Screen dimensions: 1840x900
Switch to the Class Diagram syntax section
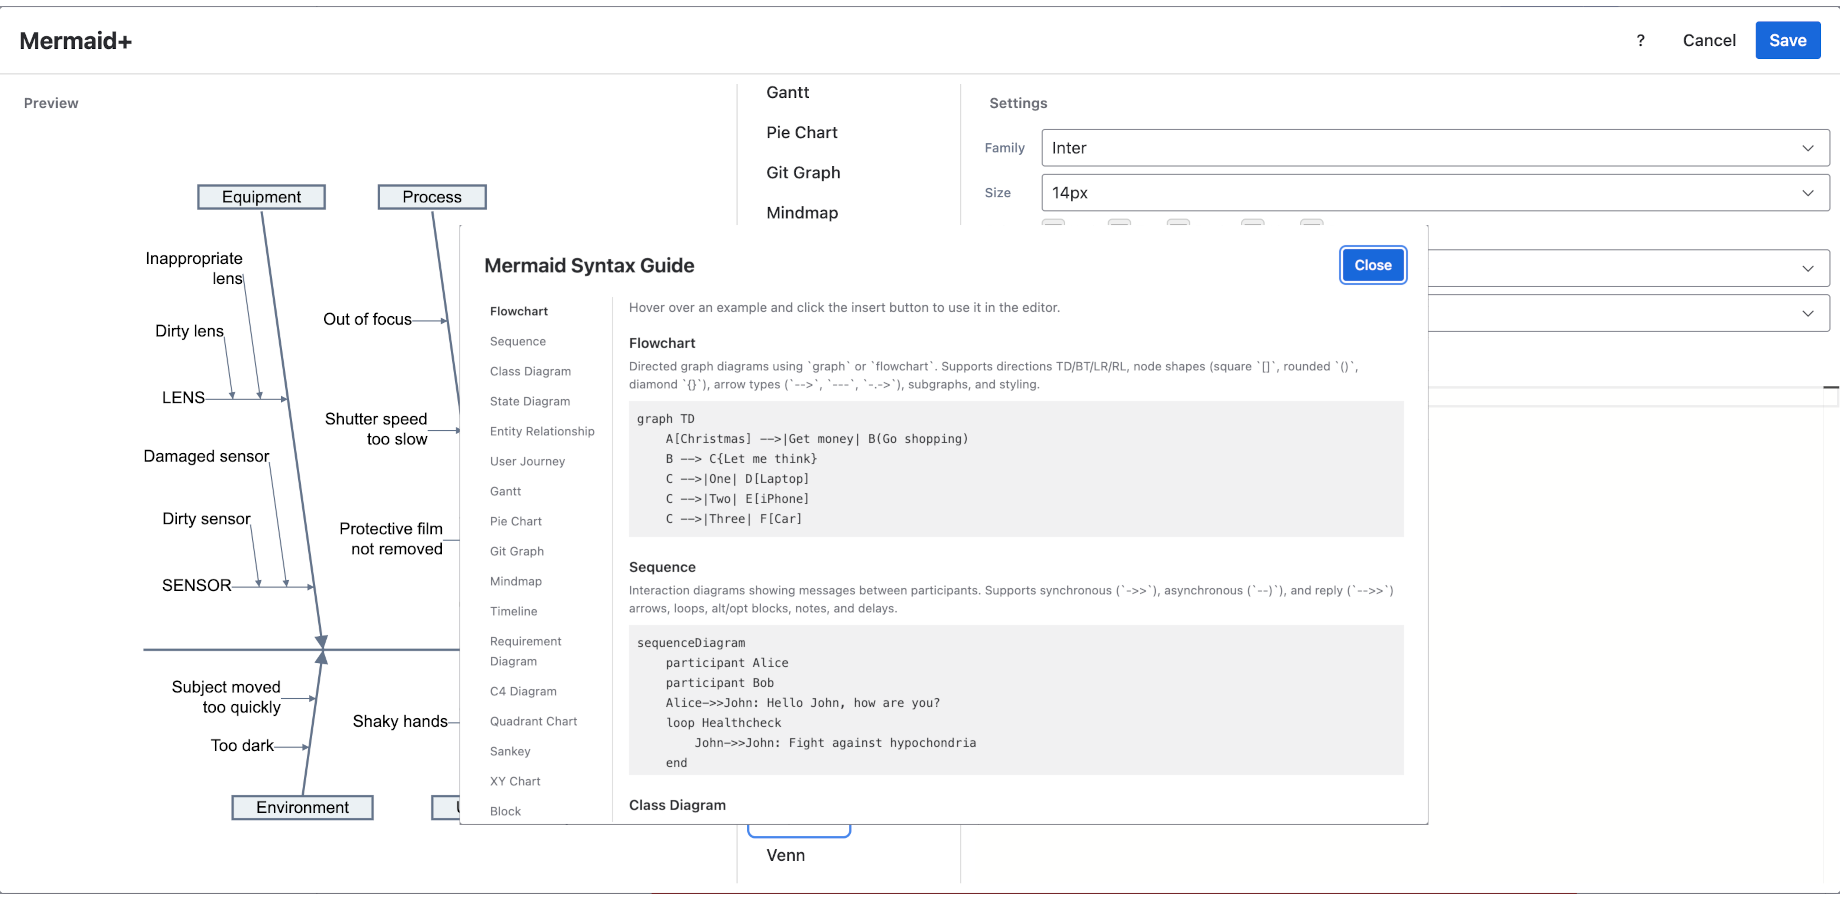coord(530,371)
